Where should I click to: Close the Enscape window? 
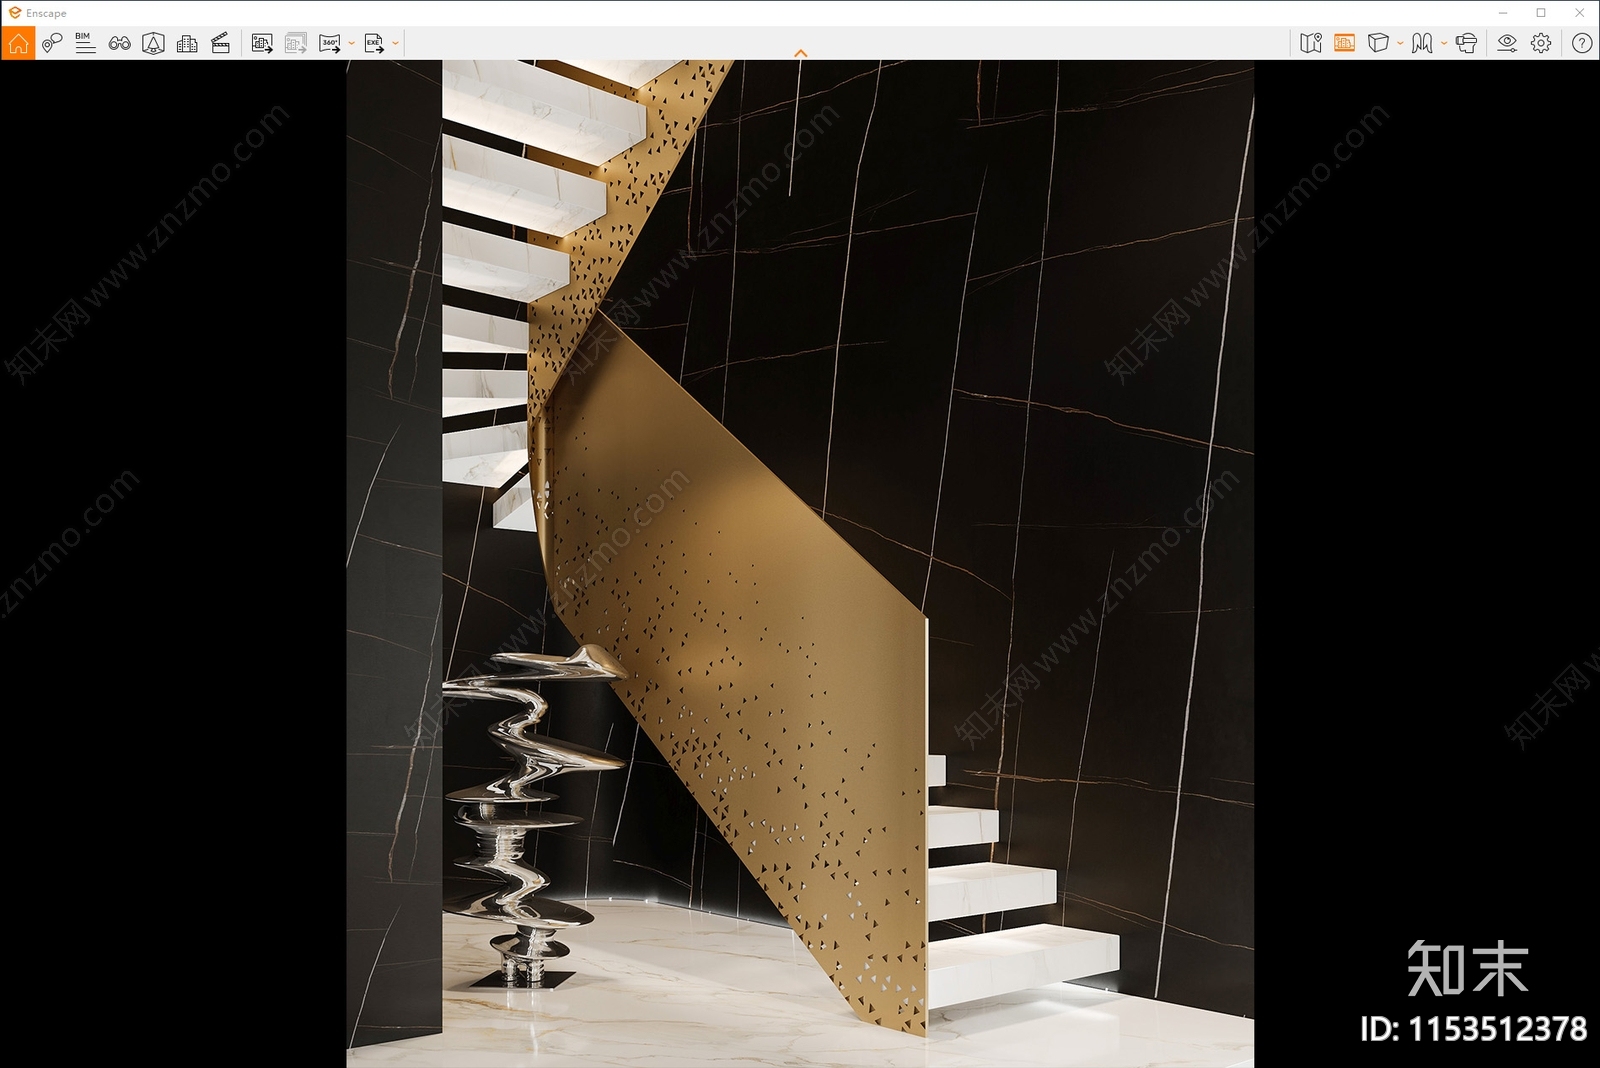click(x=1580, y=13)
